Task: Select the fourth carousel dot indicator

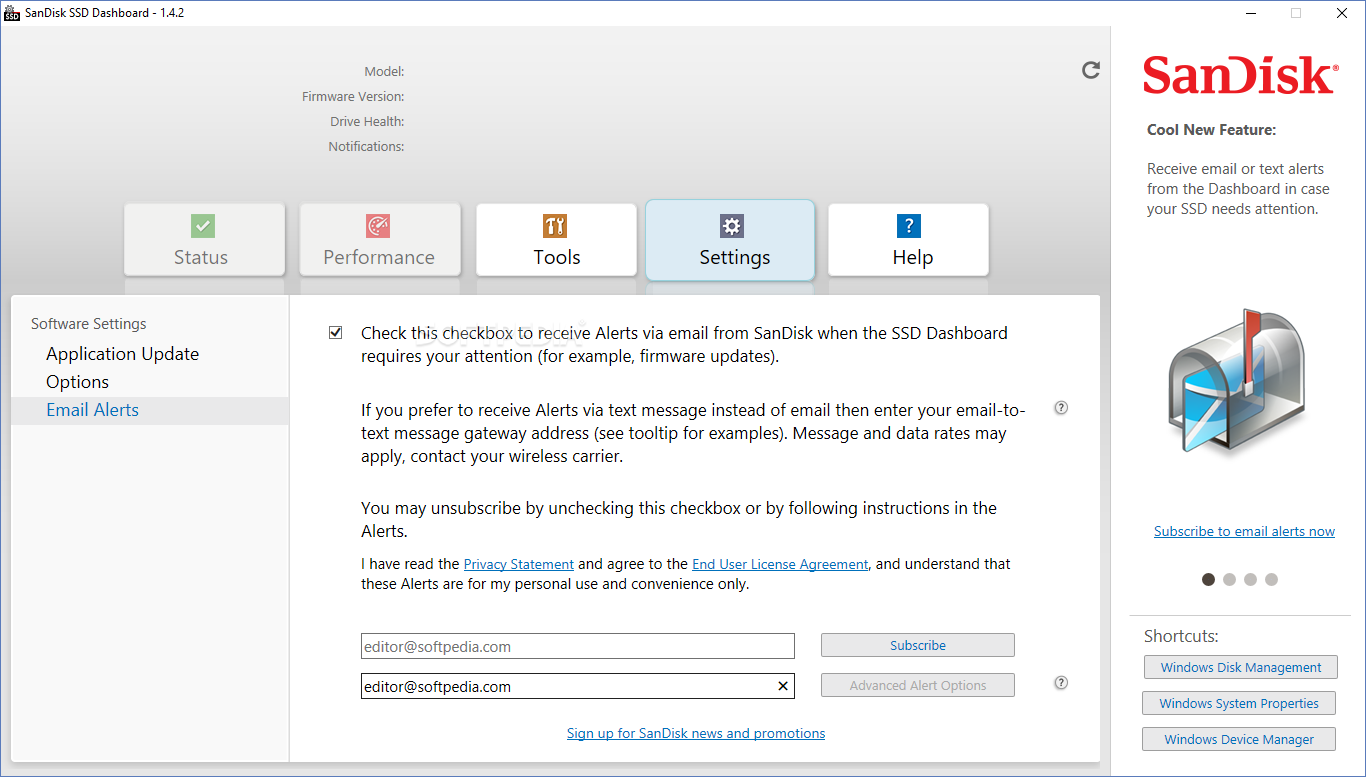Action: (1271, 579)
